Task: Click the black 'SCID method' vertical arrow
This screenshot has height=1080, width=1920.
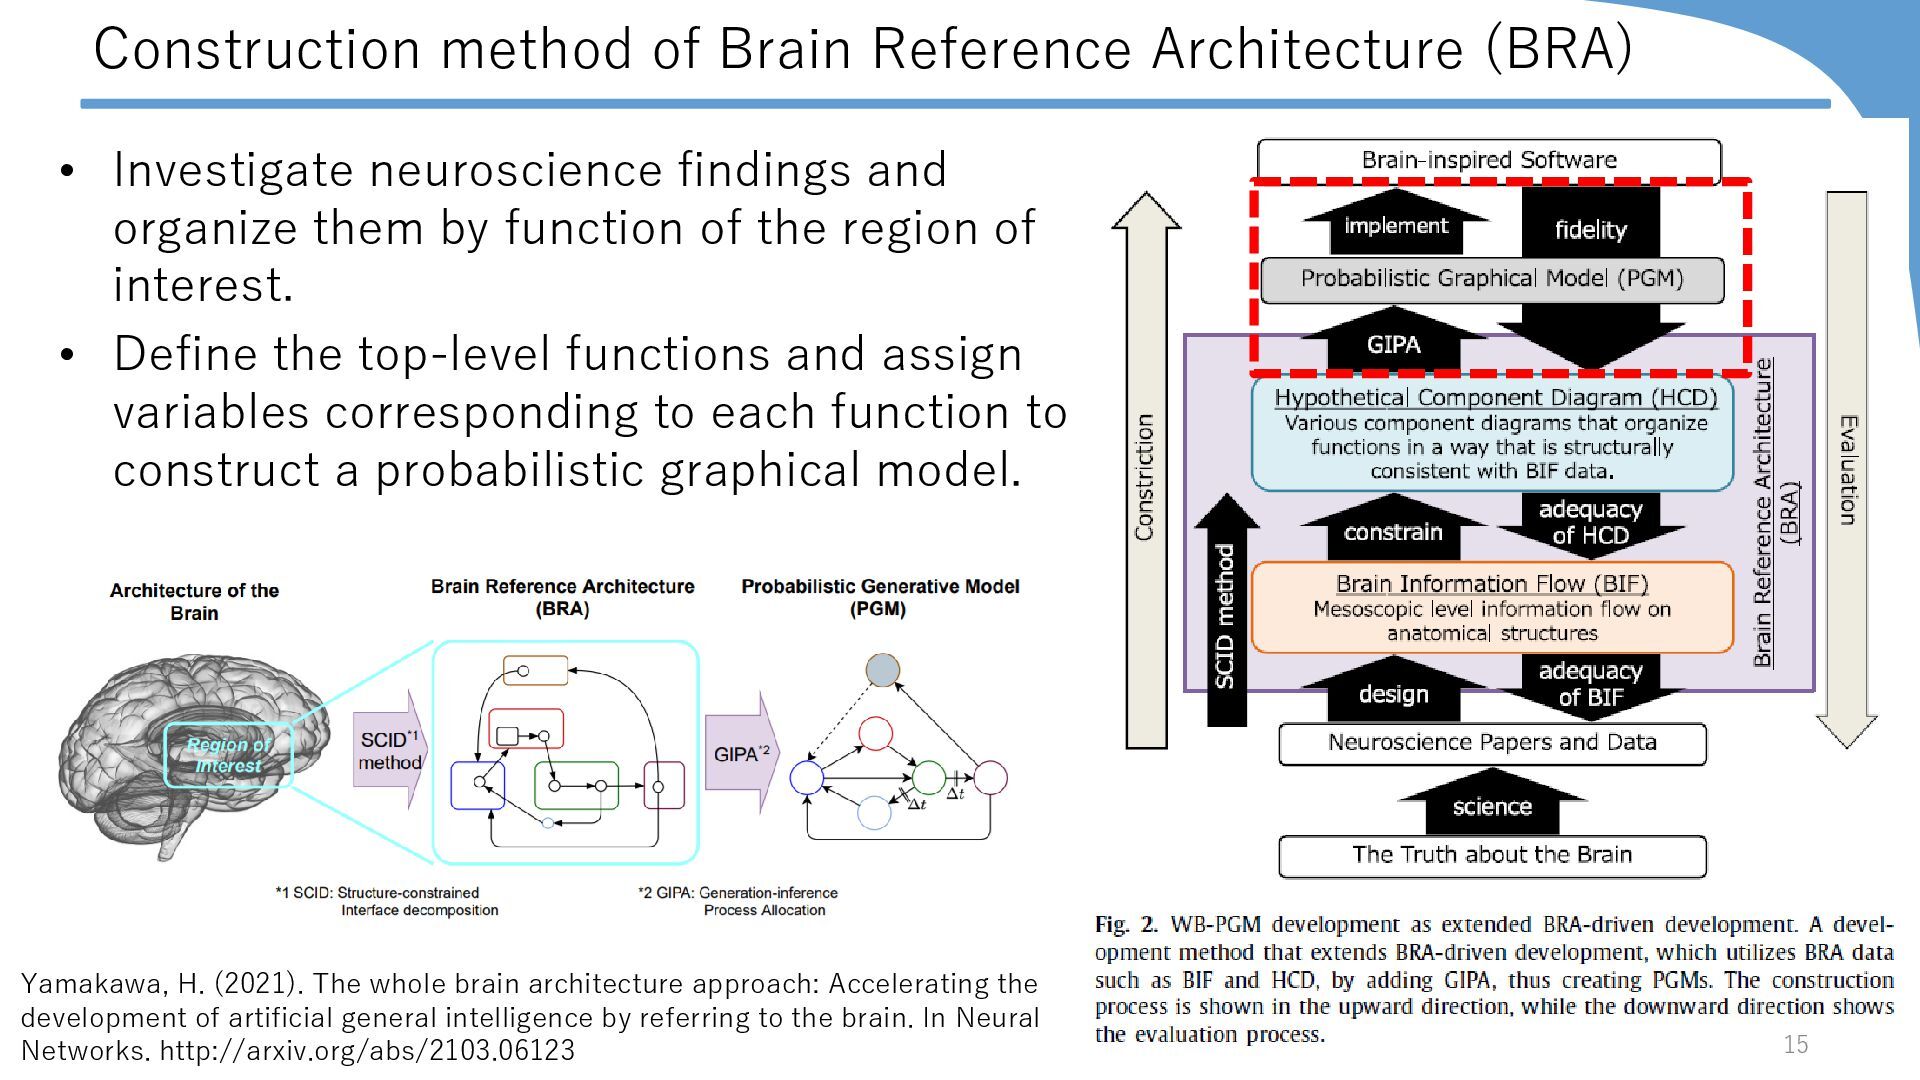Action: pyautogui.click(x=1226, y=615)
